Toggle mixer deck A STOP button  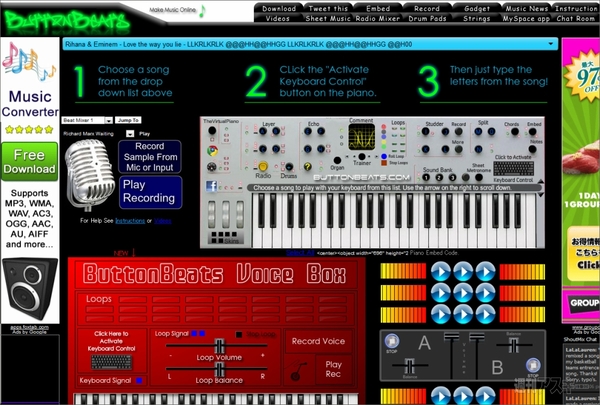pos(391,341)
